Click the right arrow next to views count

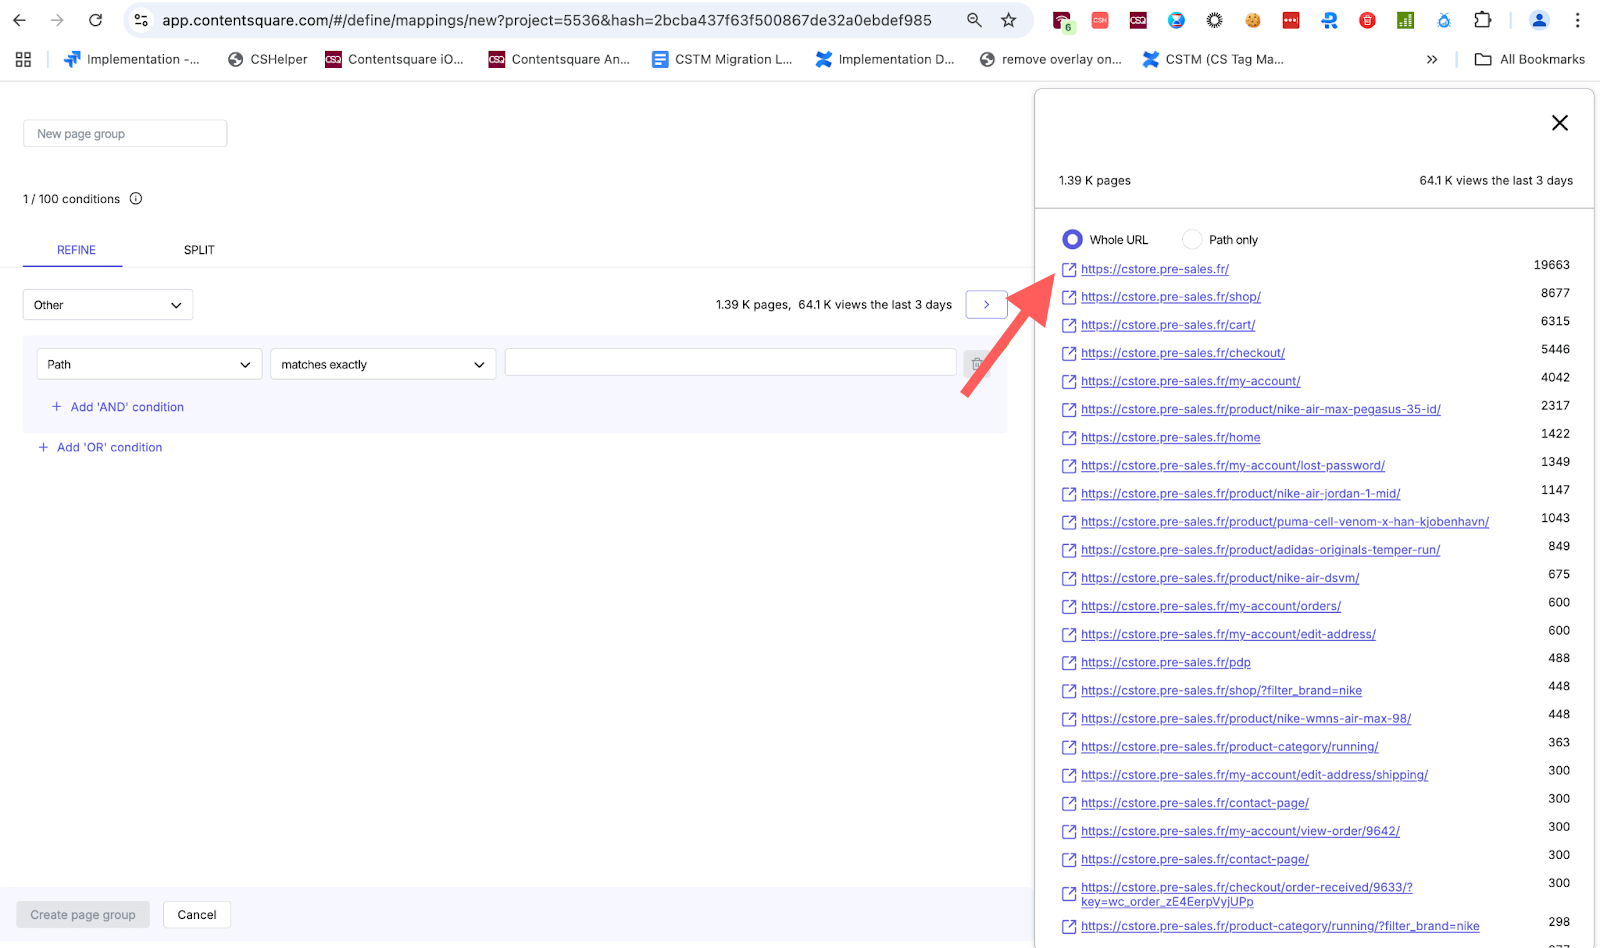click(986, 304)
